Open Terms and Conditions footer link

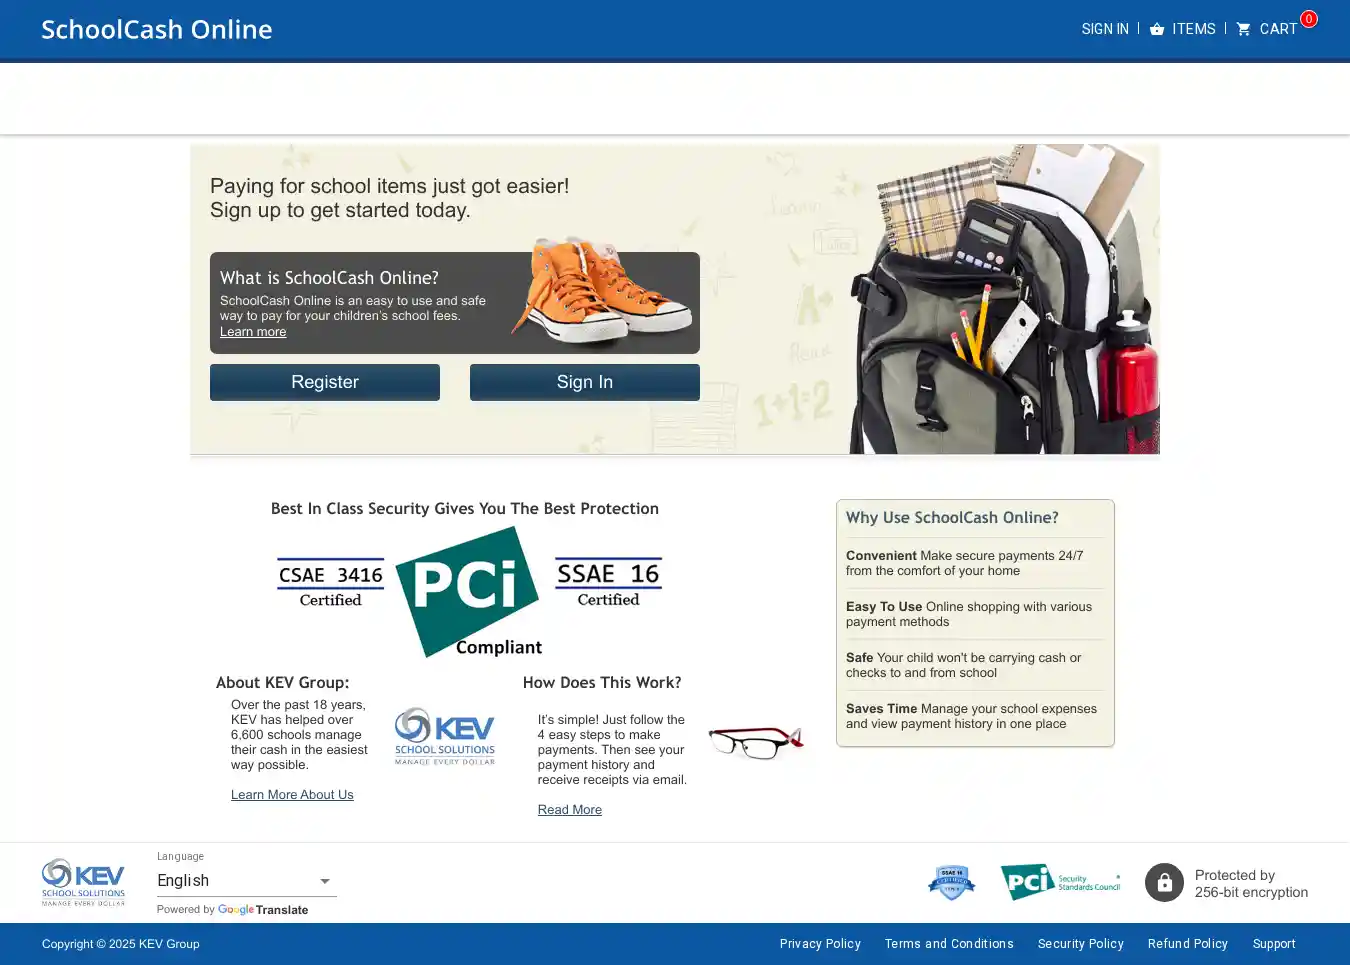click(948, 944)
